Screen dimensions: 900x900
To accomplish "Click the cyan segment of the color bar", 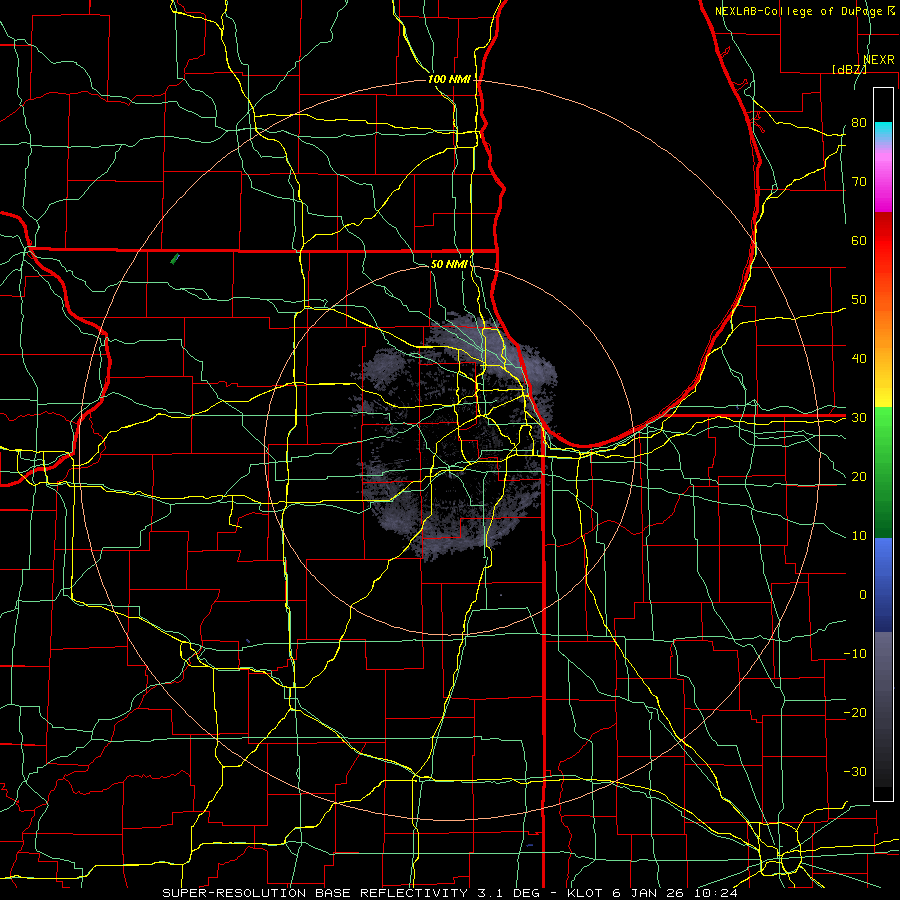I will click(883, 131).
